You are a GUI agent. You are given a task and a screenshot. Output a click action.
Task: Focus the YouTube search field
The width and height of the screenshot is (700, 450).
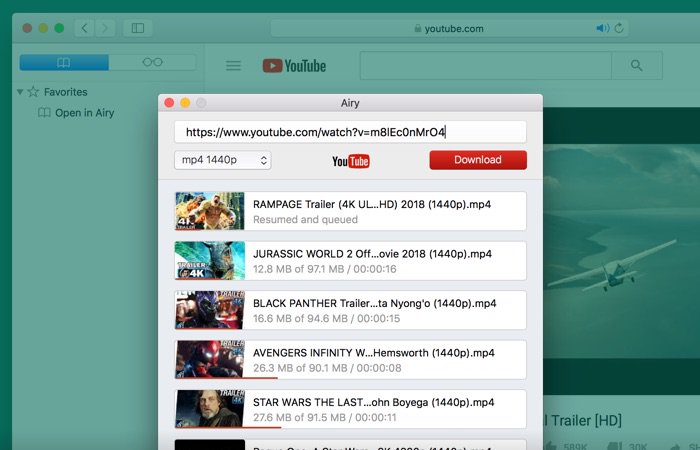point(485,66)
